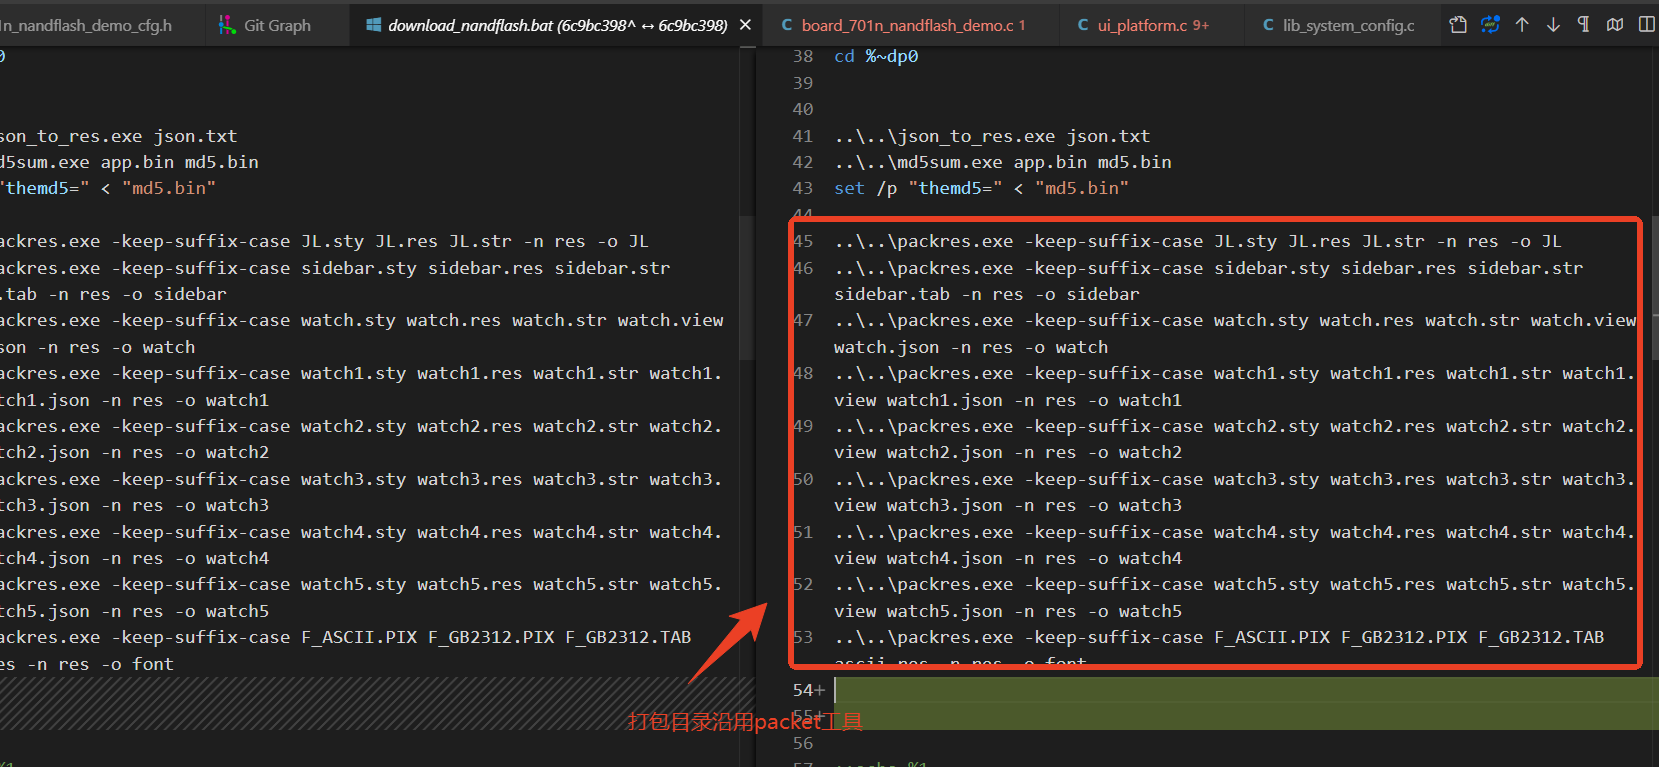The height and width of the screenshot is (767, 1659).
Task: Click line number 53 in the gutter
Action: click(803, 637)
